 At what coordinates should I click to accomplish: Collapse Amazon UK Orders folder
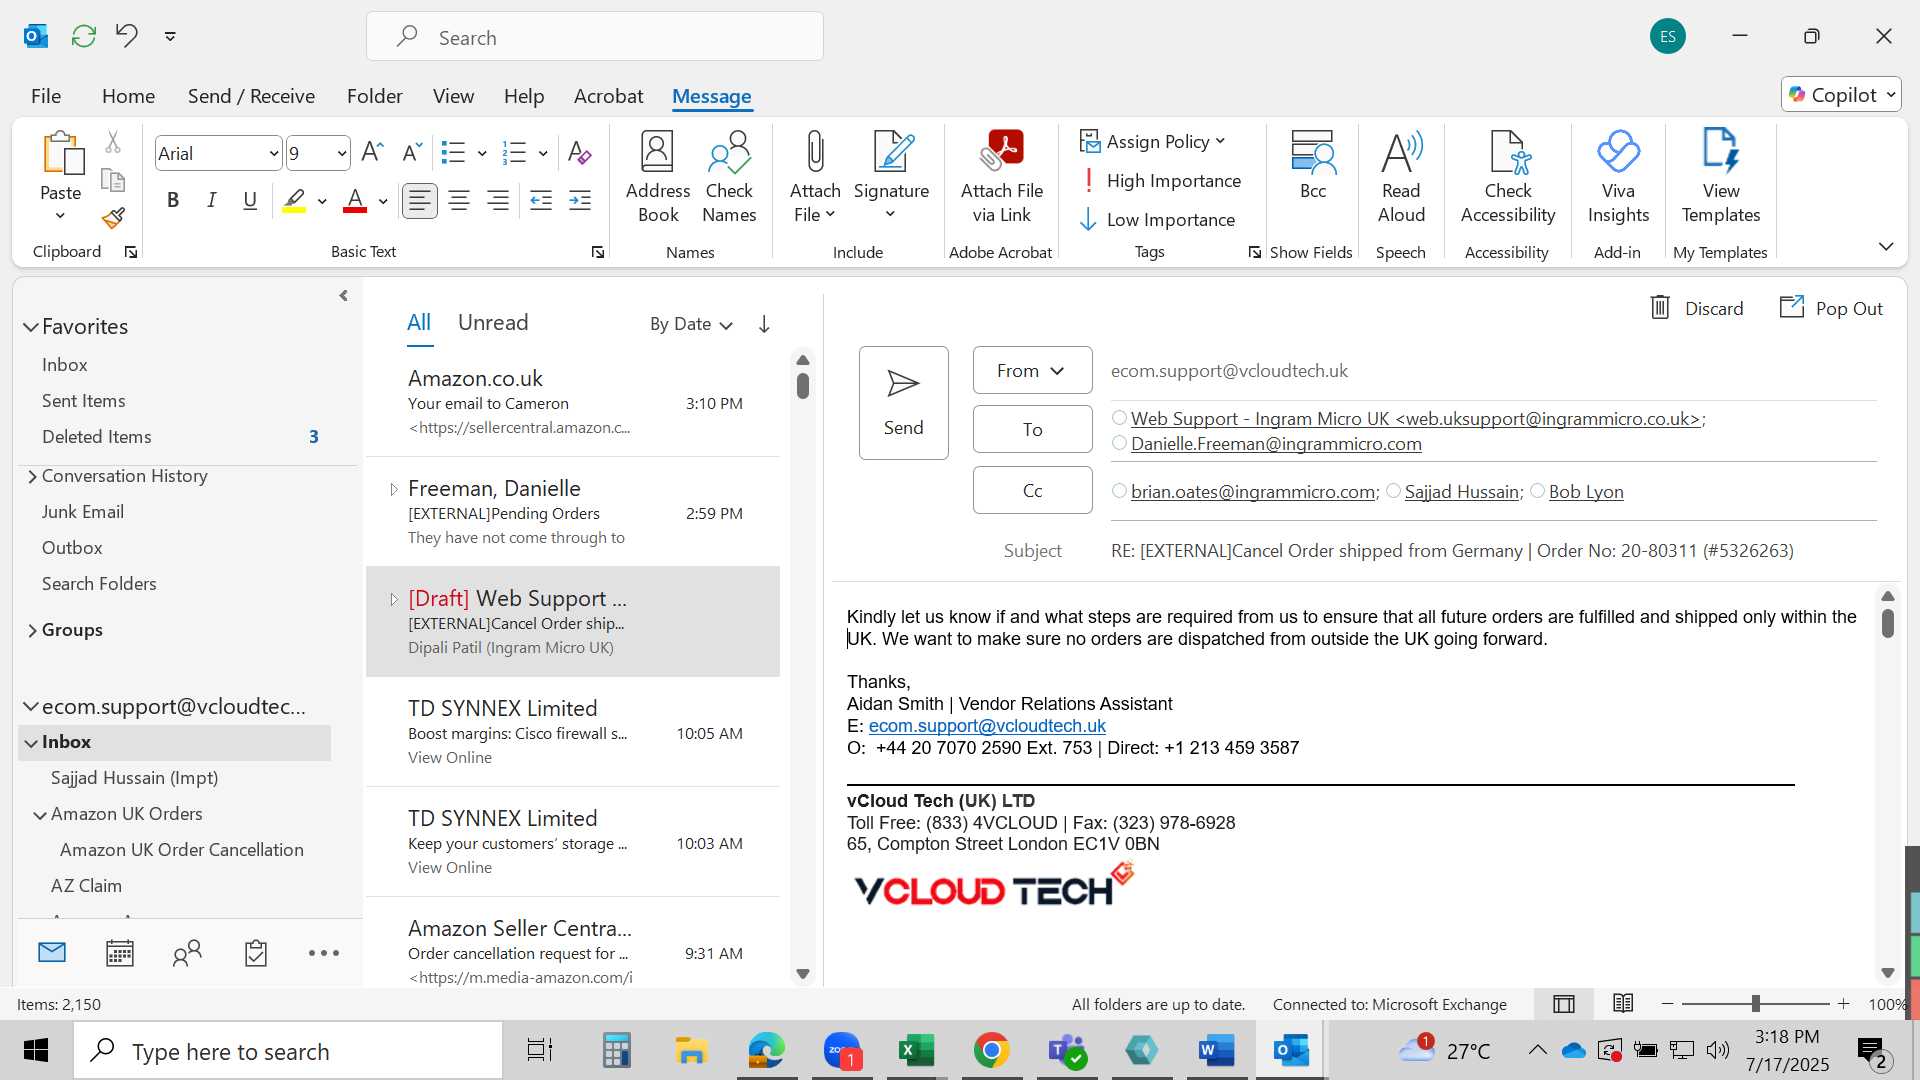coord(40,815)
